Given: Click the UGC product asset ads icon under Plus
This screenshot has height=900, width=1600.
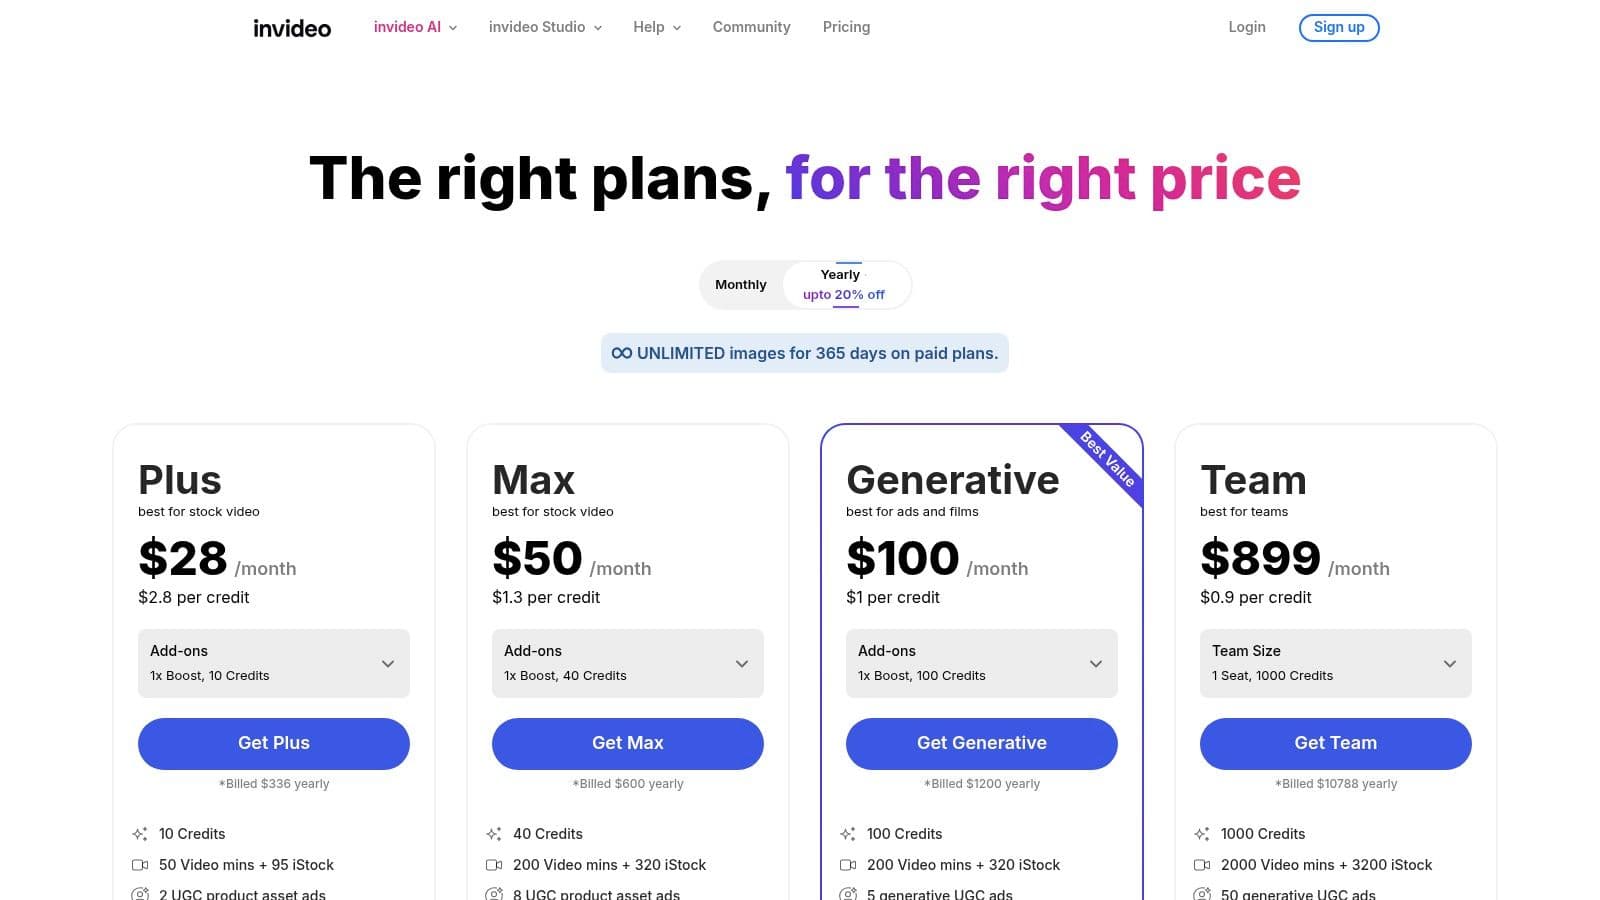Looking at the screenshot, I should [x=140, y=894].
